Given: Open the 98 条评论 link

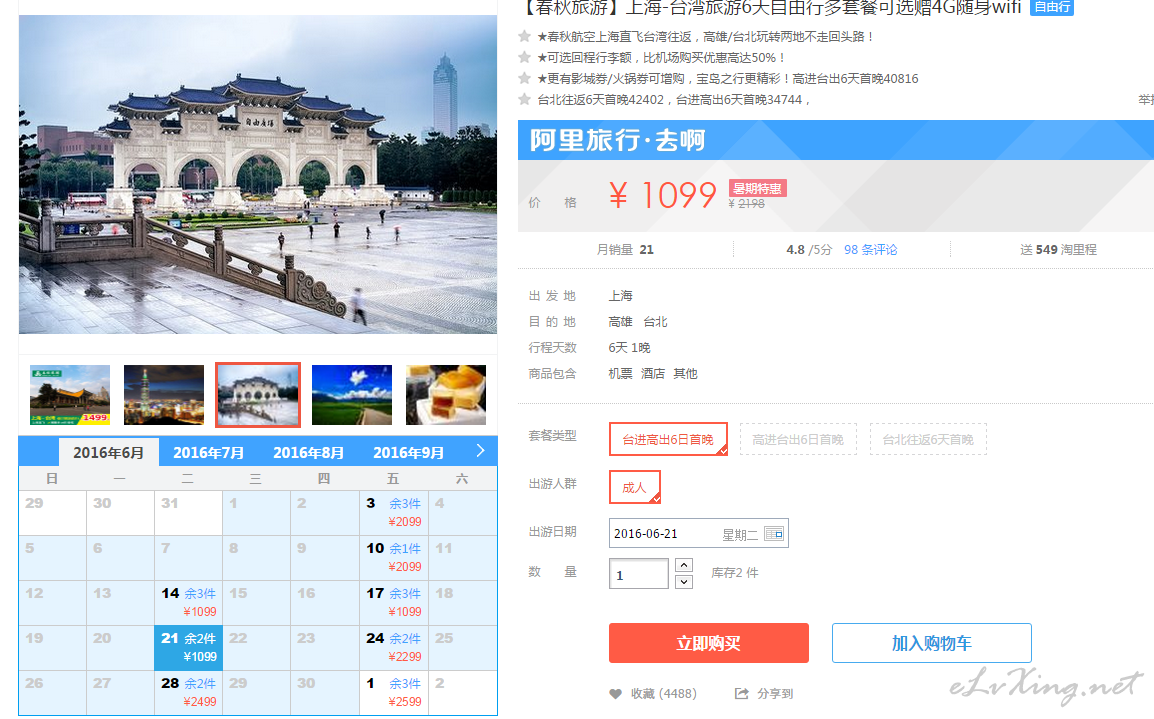Looking at the screenshot, I should [871, 249].
